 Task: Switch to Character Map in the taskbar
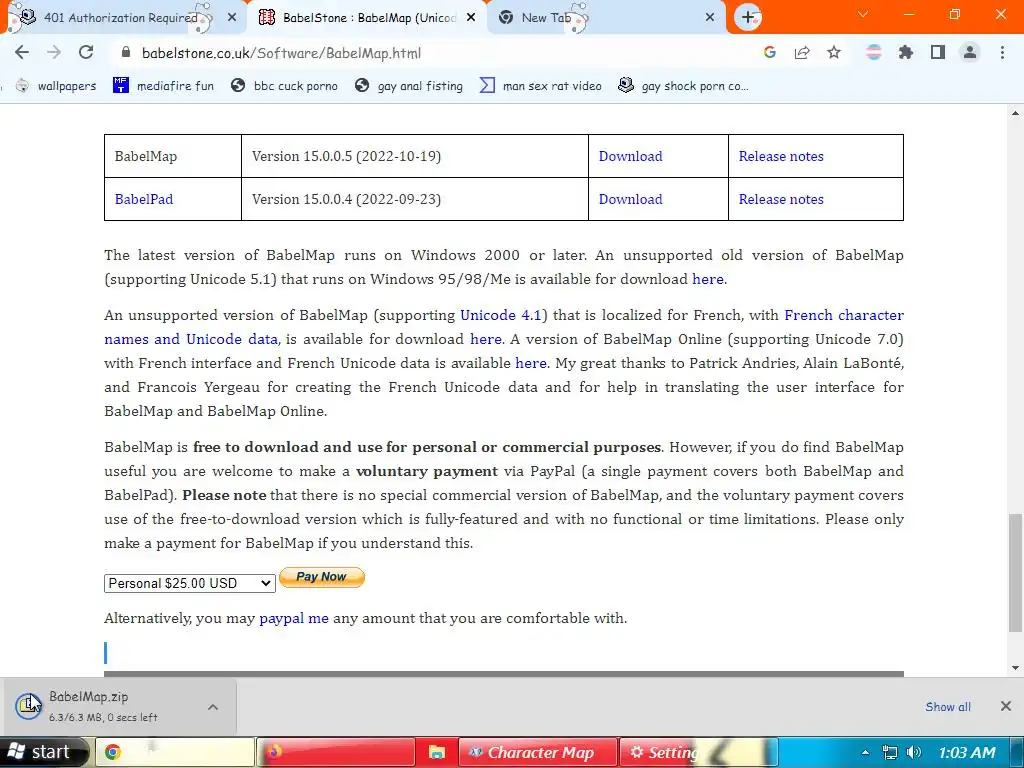[537, 752]
